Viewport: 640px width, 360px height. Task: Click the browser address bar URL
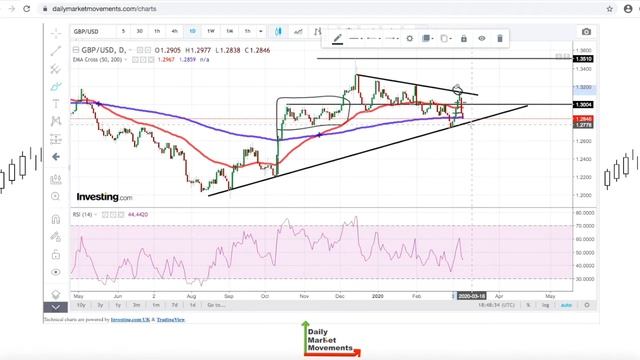(104, 9)
